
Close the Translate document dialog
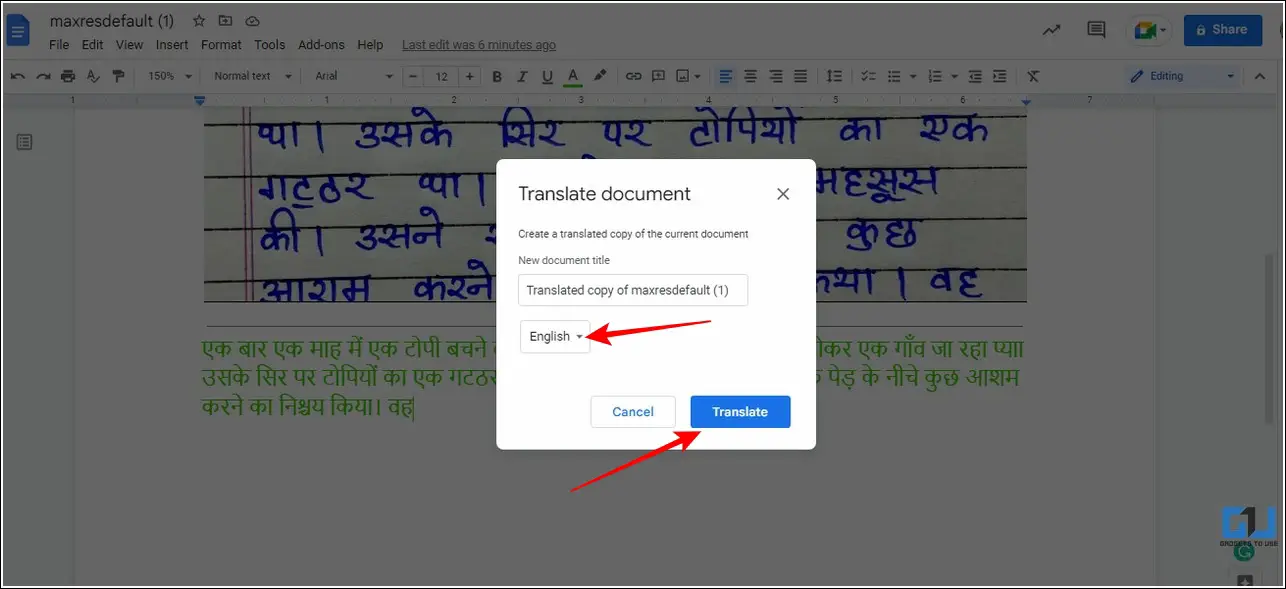783,194
